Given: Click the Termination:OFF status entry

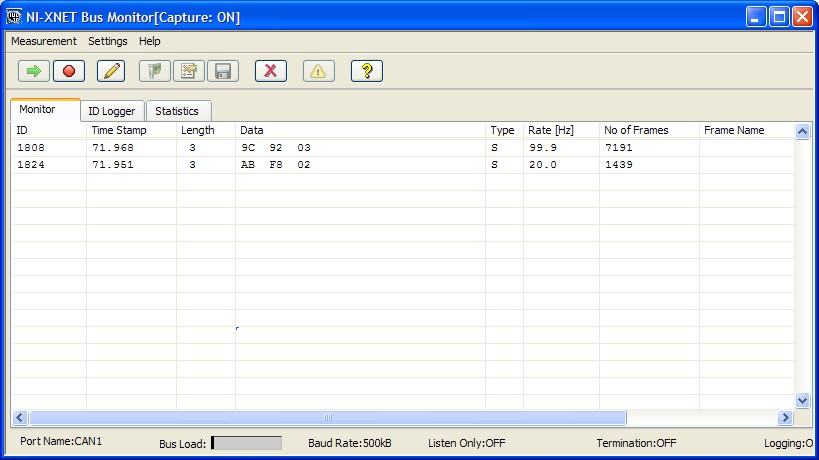Looking at the screenshot, I should tap(636, 443).
